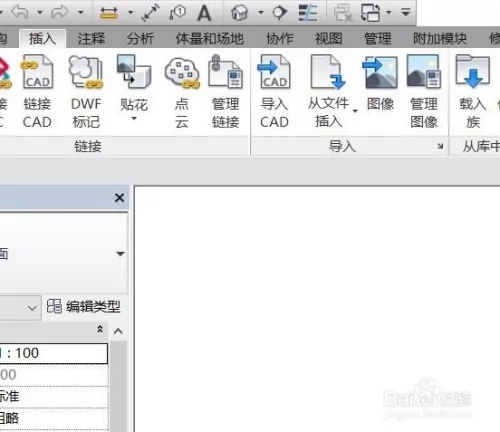The height and width of the screenshot is (432, 500).
Task: Switch to the 管理 ribbon tab
Action: 377,39
